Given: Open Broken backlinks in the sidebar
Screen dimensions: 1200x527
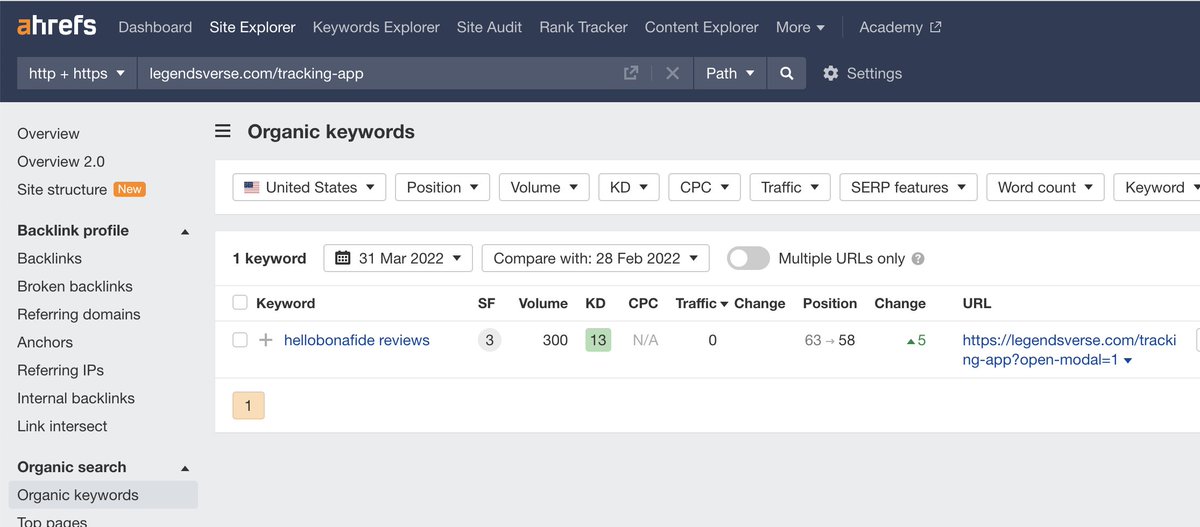Looking at the screenshot, I should tap(75, 286).
